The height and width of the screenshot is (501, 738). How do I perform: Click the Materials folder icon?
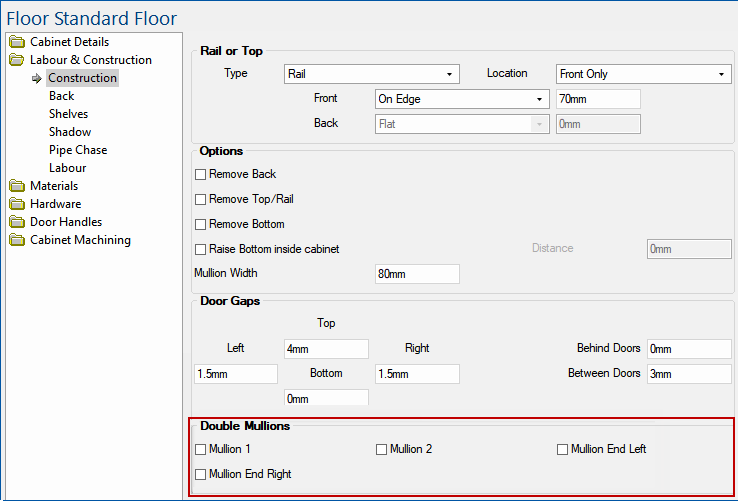click(17, 186)
